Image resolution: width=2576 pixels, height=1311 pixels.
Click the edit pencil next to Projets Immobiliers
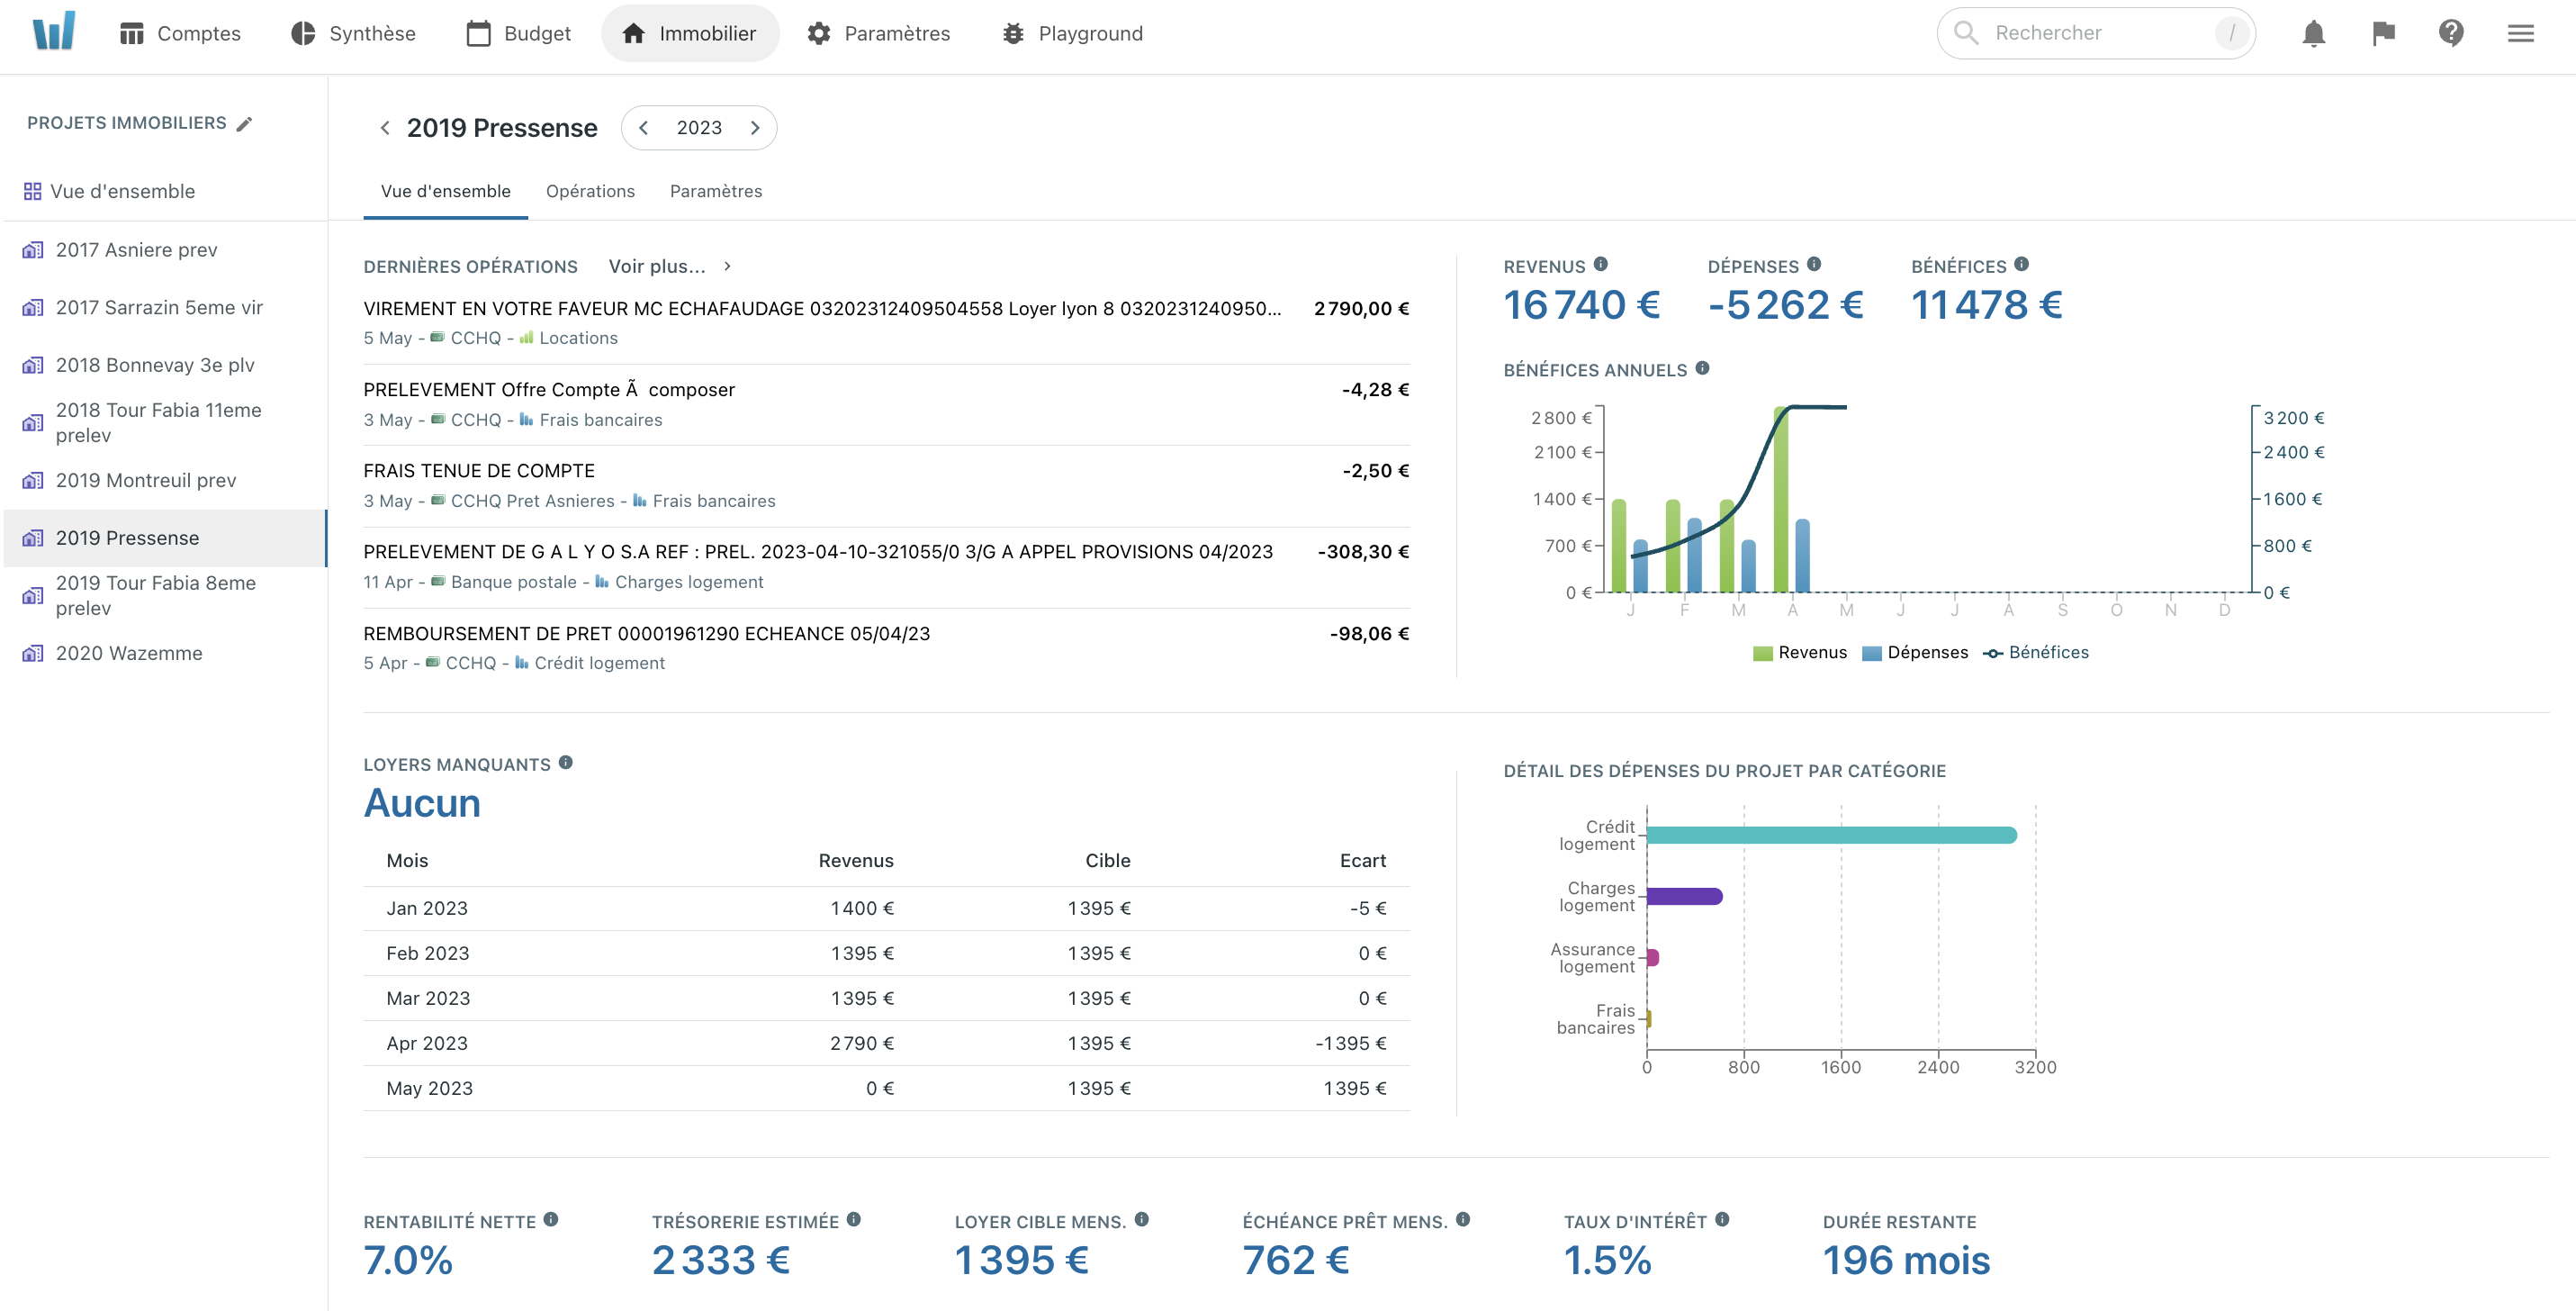click(x=244, y=123)
